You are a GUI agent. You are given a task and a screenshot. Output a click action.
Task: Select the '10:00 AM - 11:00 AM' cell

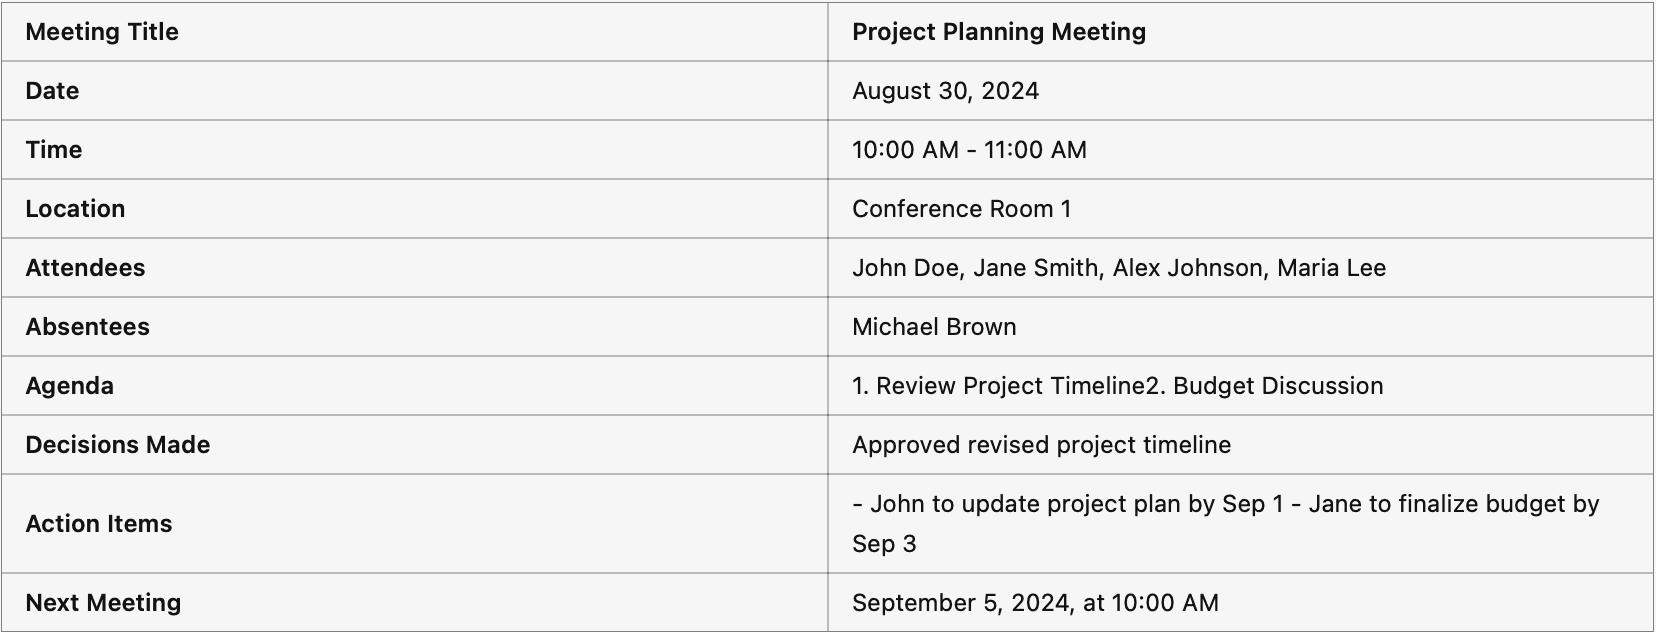pos(1241,150)
